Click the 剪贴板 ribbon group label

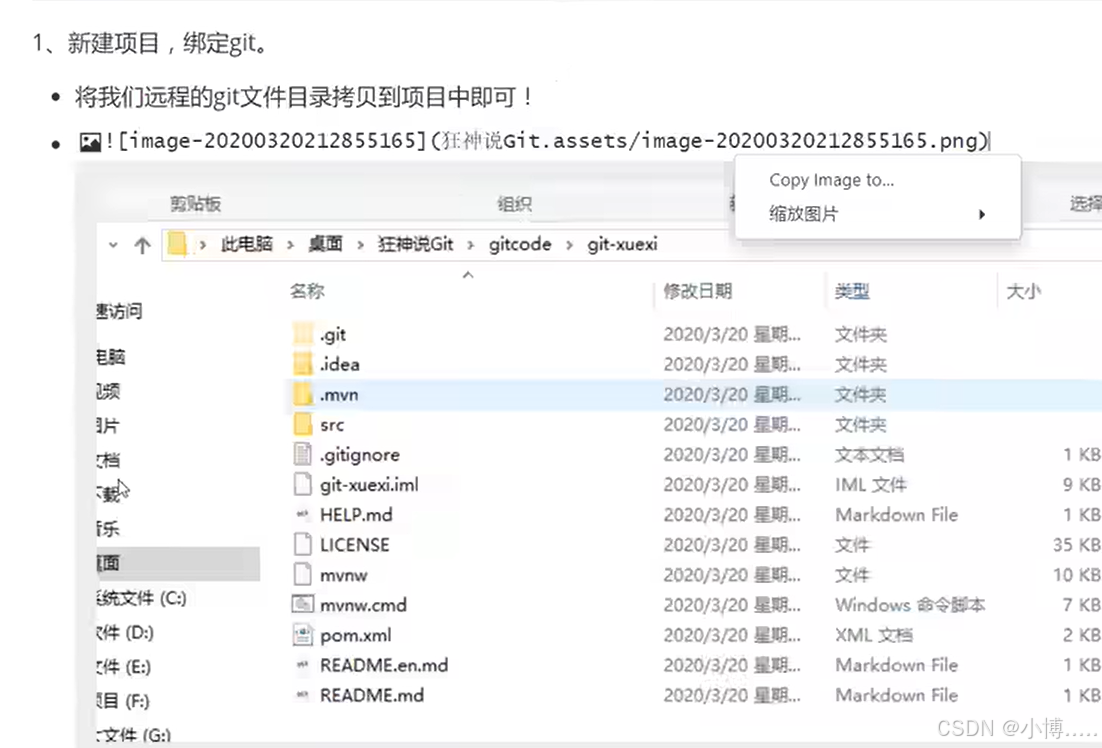[195, 204]
